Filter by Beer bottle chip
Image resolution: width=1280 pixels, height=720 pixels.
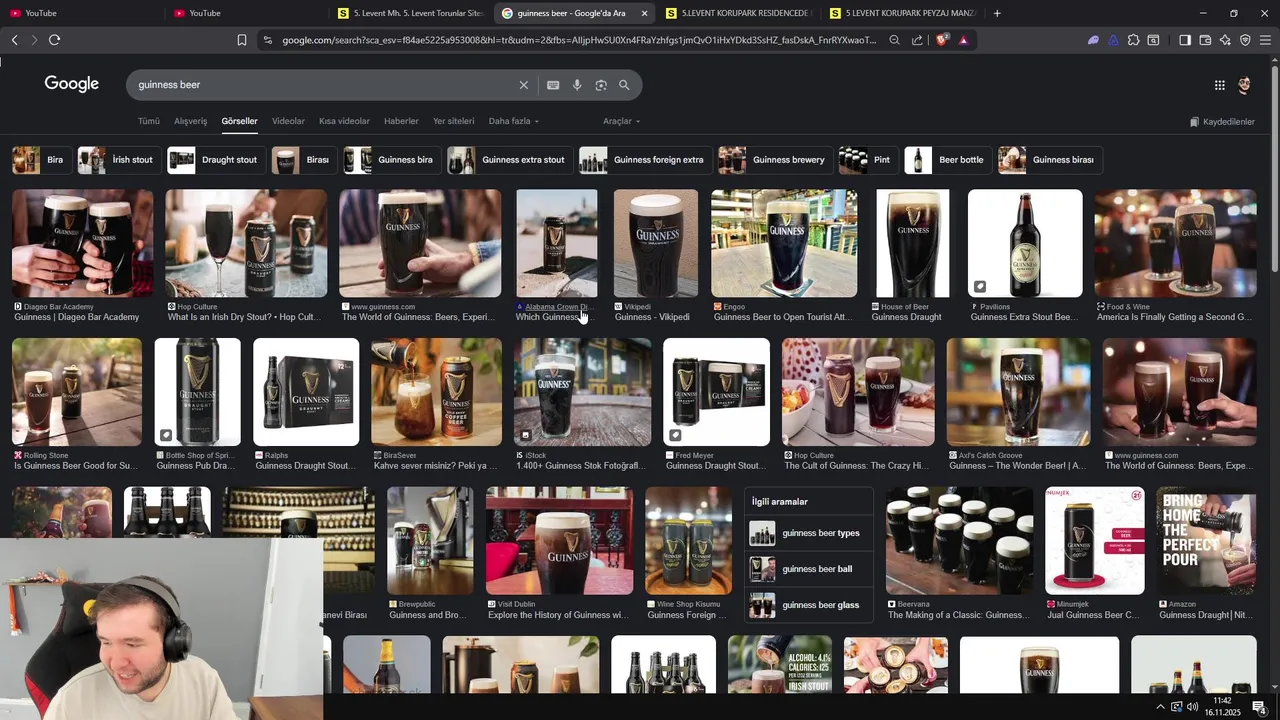click(x=947, y=160)
